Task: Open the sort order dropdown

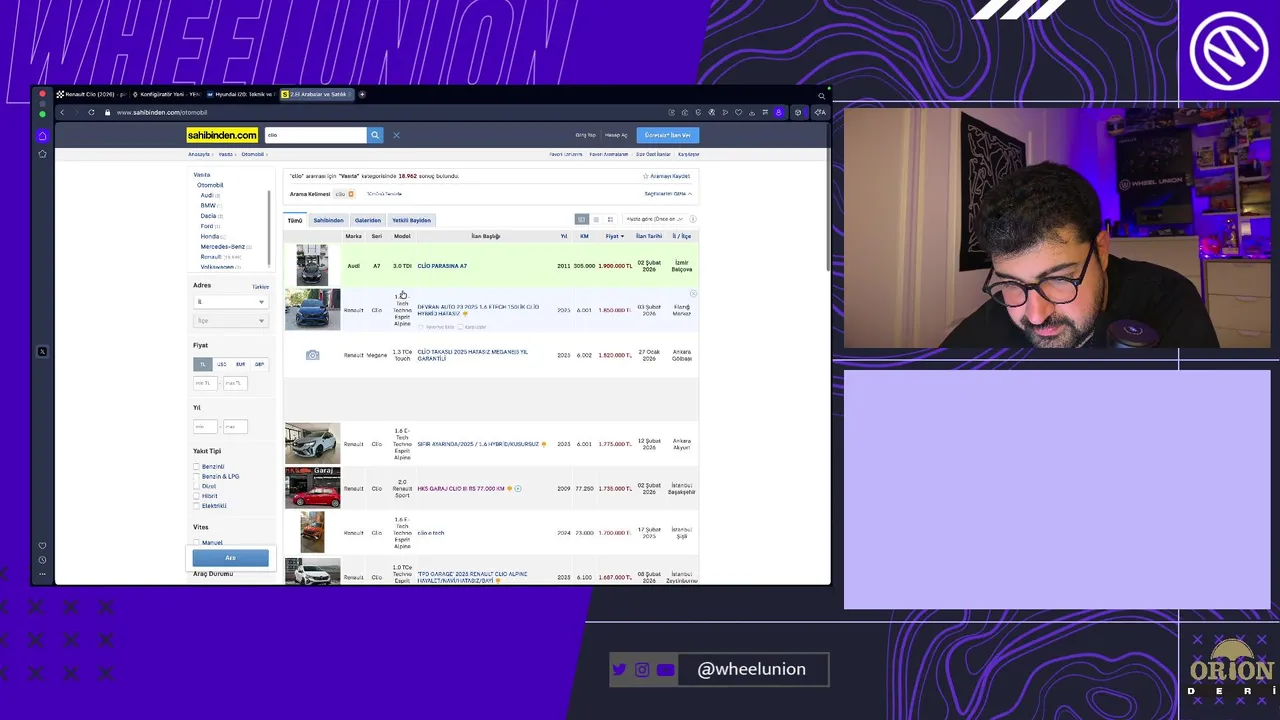Action: pyautogui.click(x=655, y=219)
